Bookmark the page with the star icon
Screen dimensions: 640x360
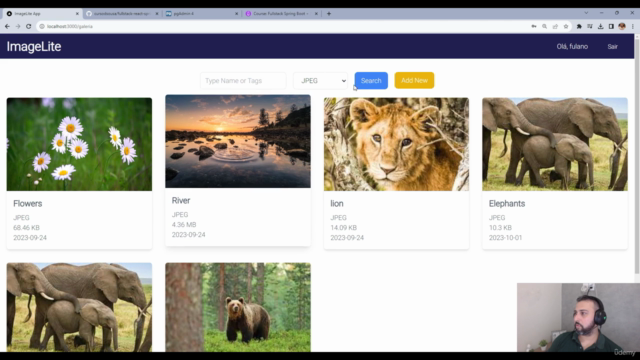point(566,26)
